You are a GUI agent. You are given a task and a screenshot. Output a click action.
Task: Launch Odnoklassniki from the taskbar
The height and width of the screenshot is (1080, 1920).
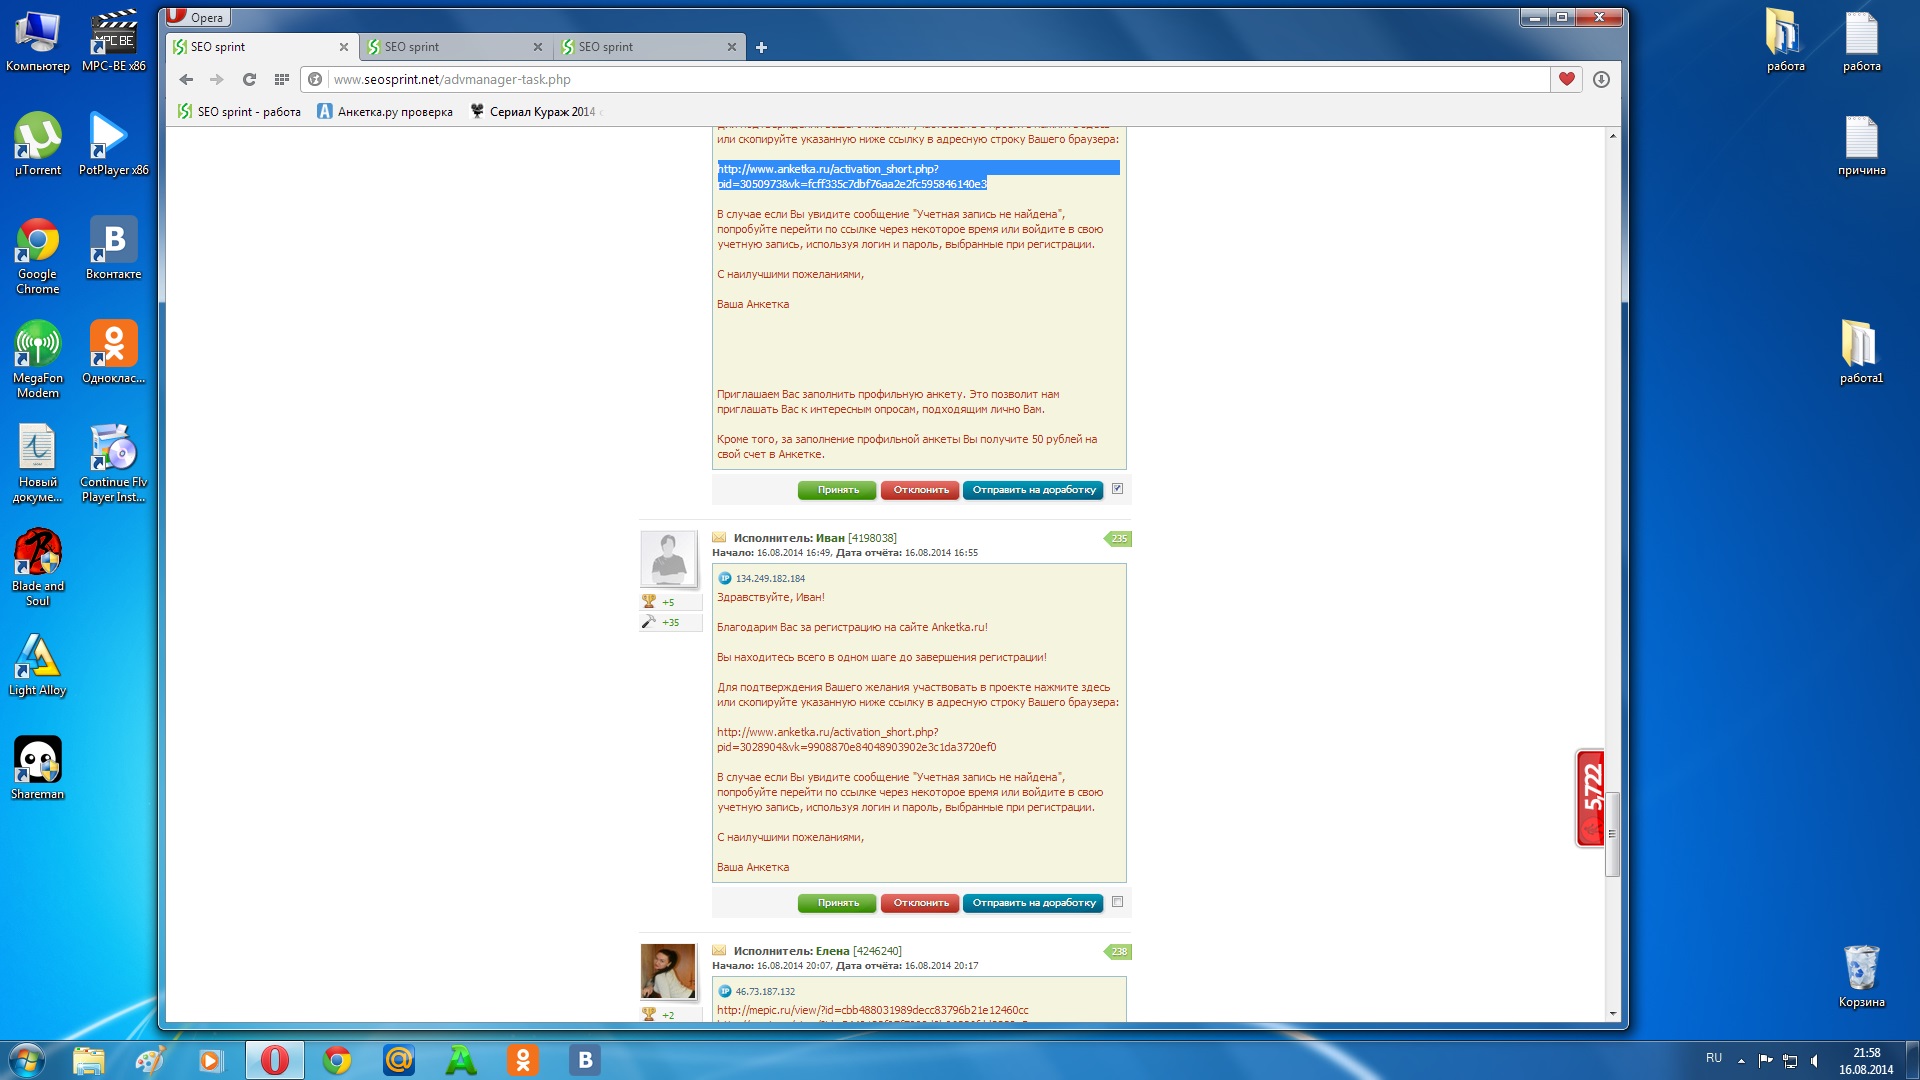[522, 1060]
